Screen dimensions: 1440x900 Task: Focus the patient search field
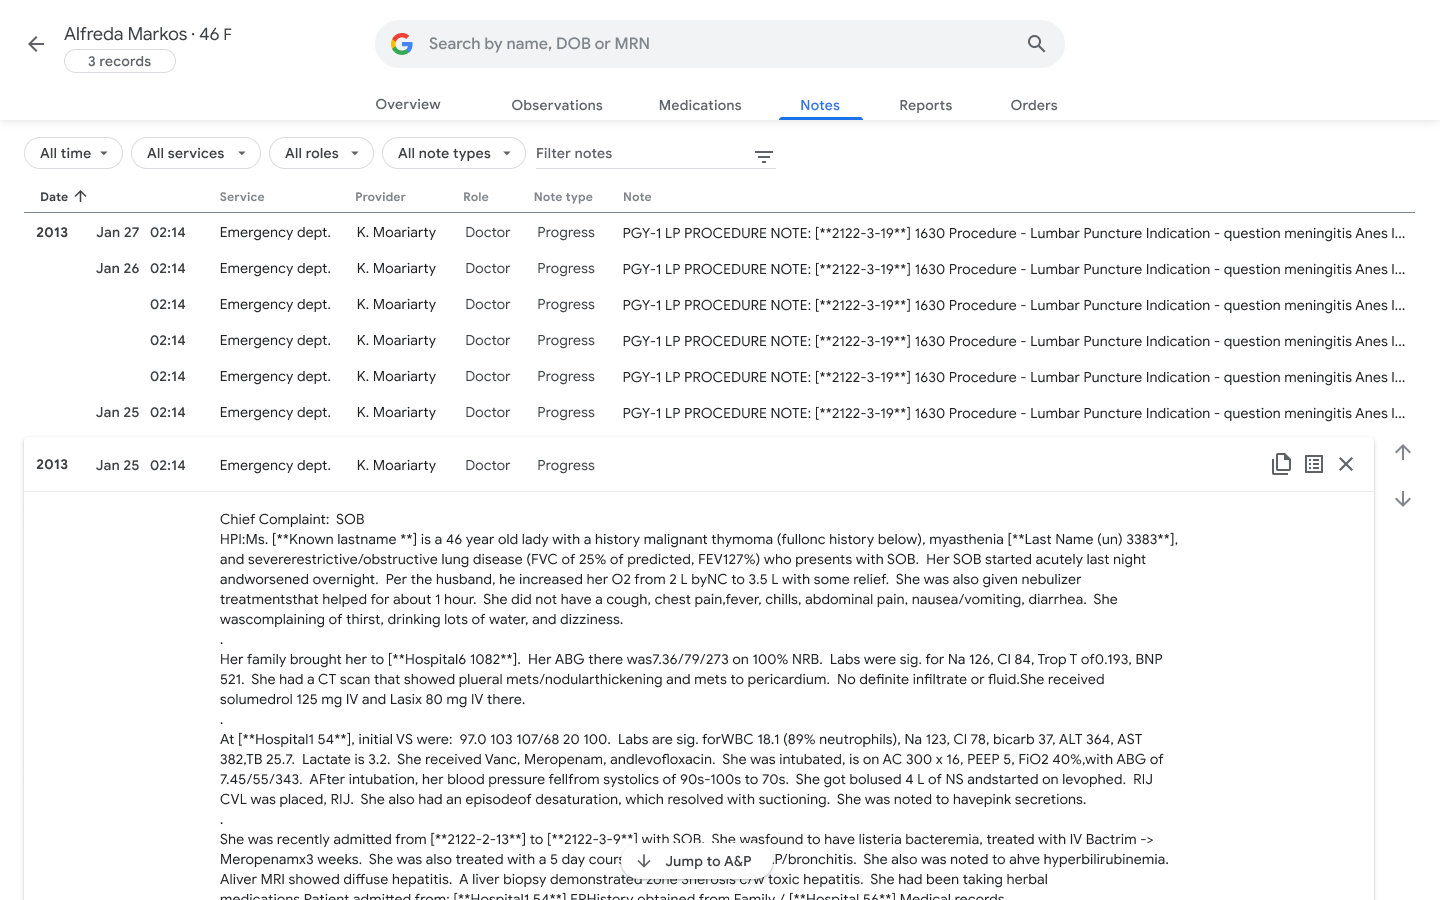click(720, 44)
